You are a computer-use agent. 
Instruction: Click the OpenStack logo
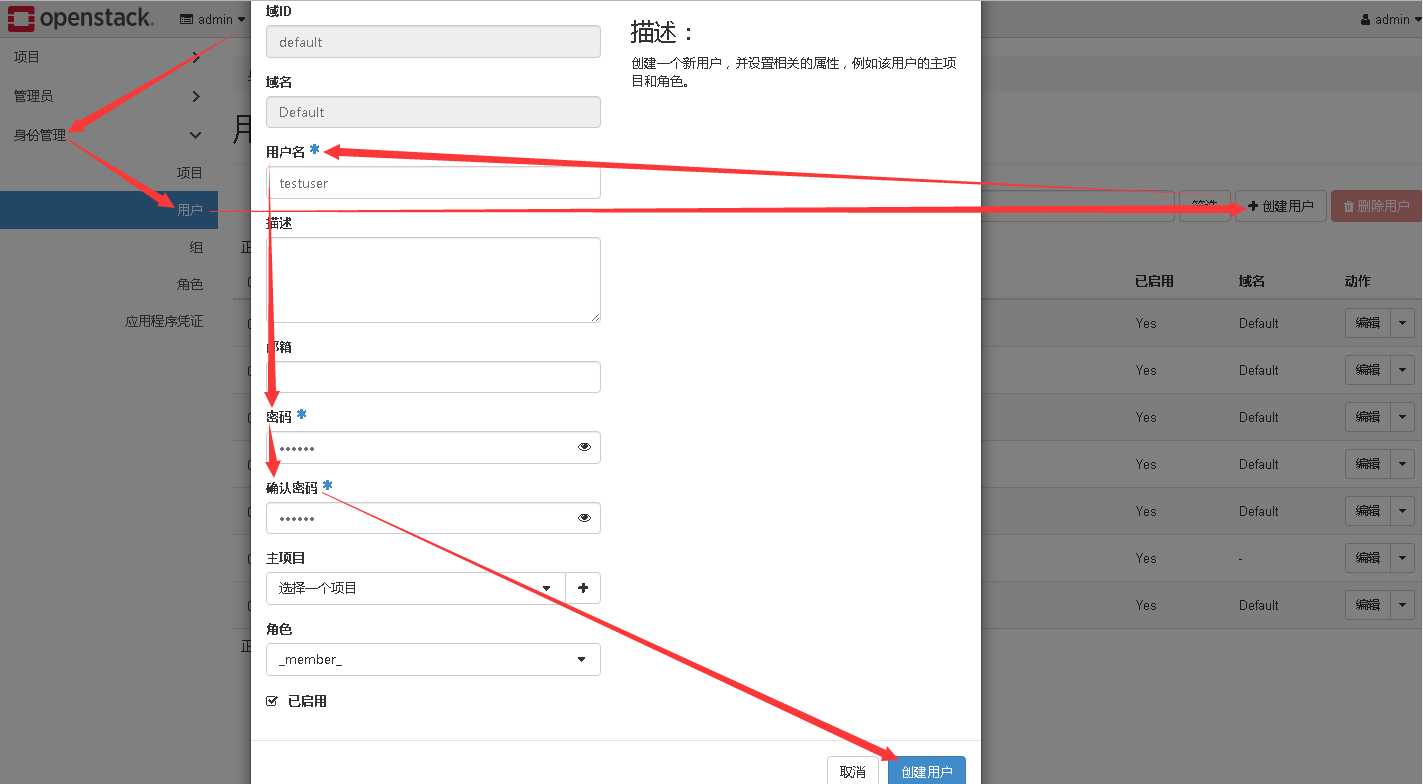point(82,18)
